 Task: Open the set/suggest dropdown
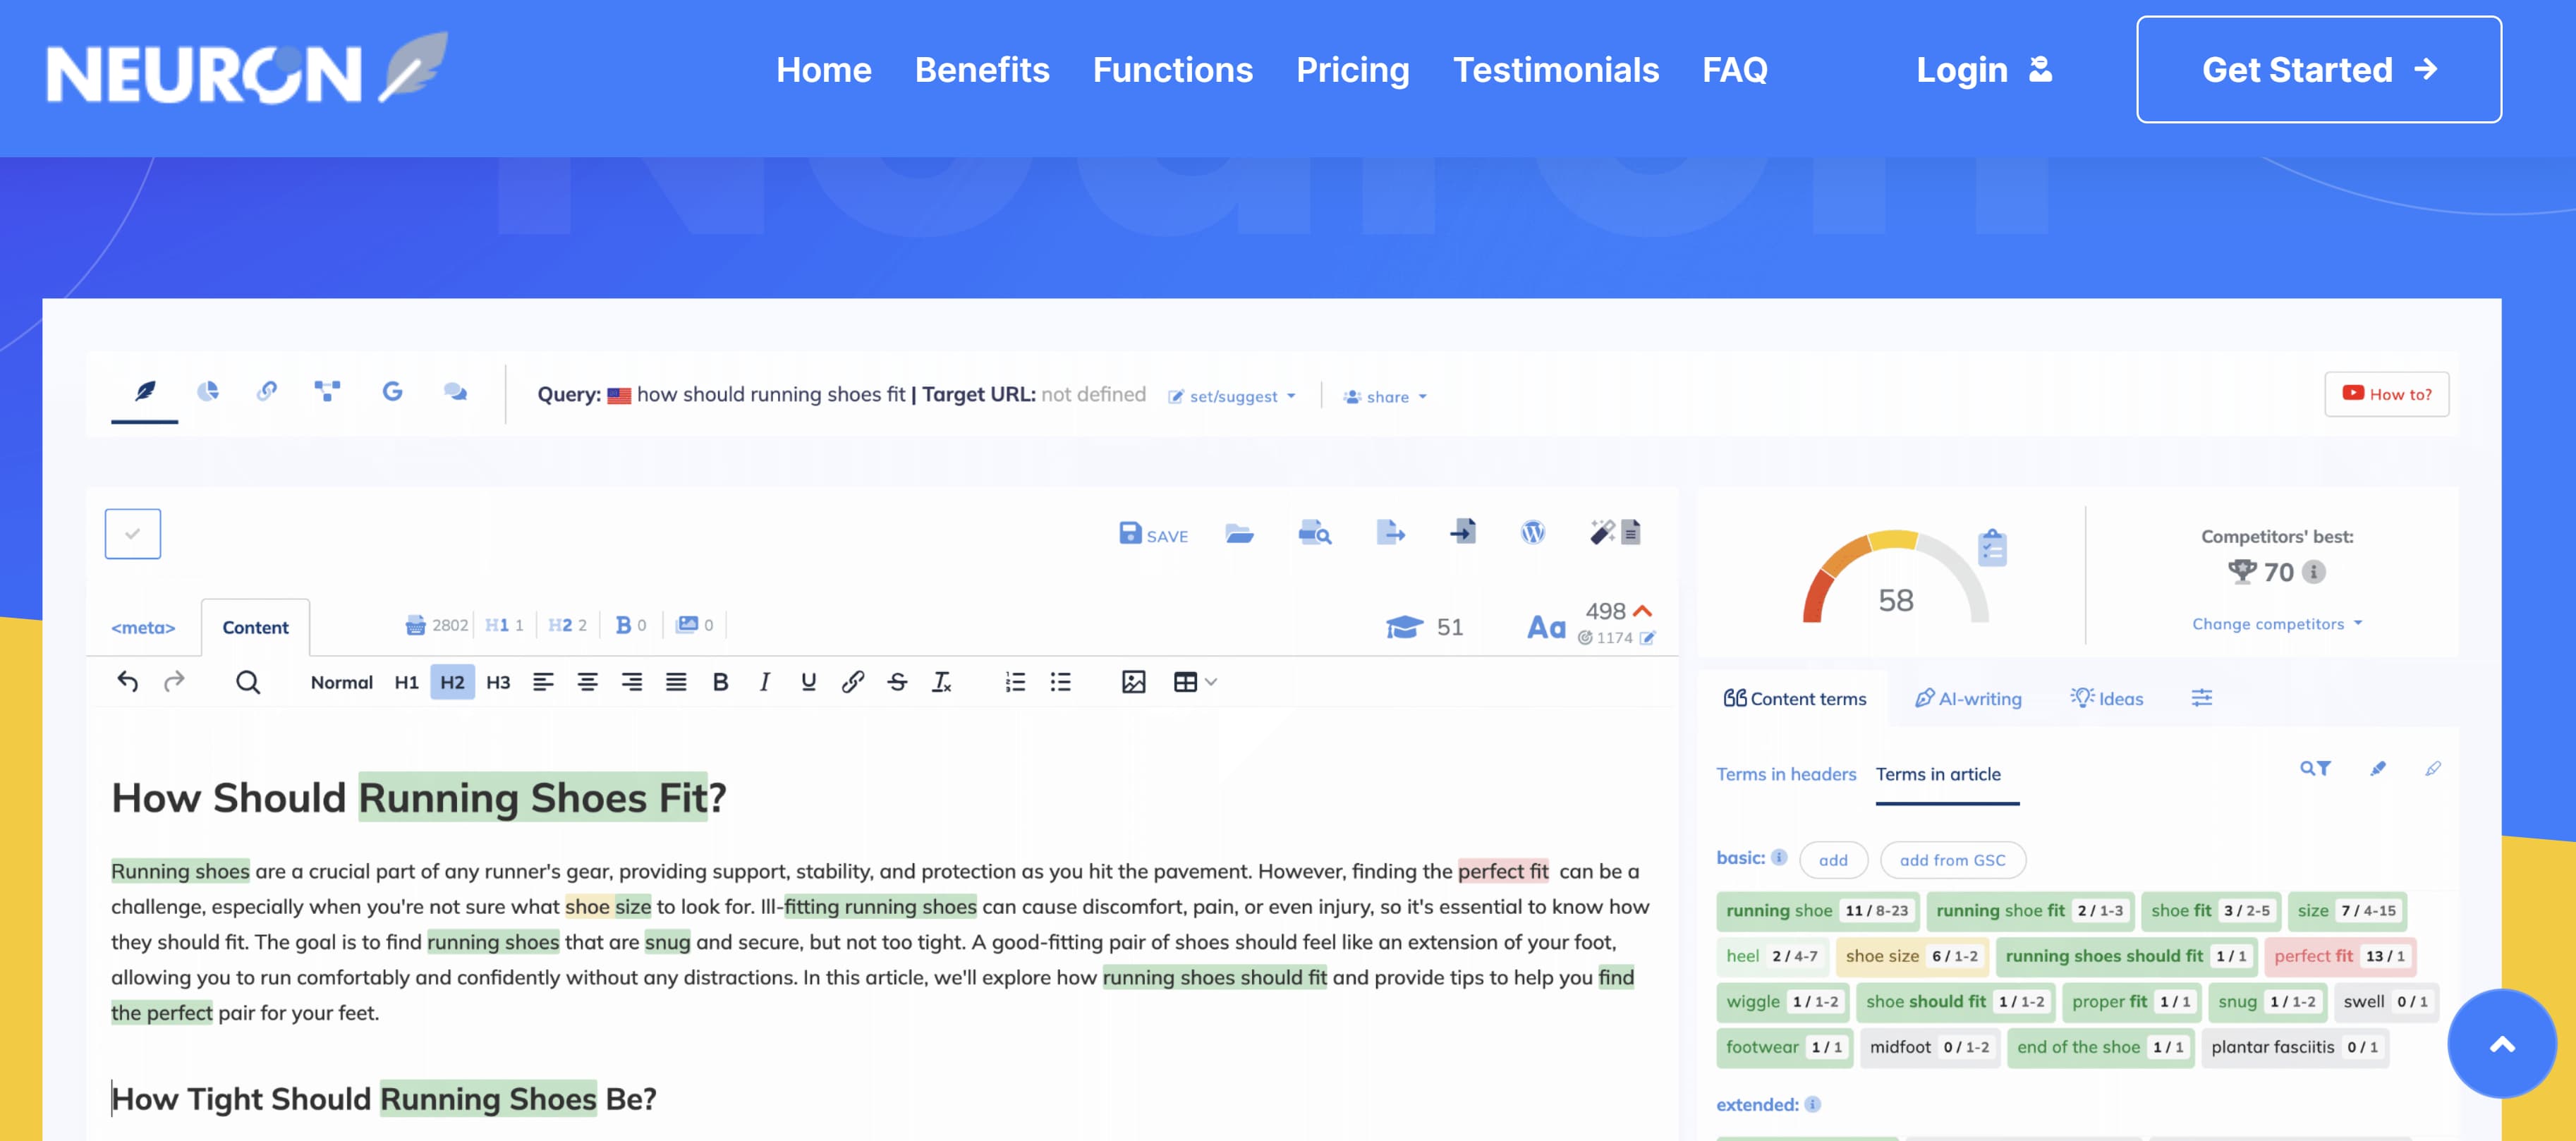point(1233,397)
